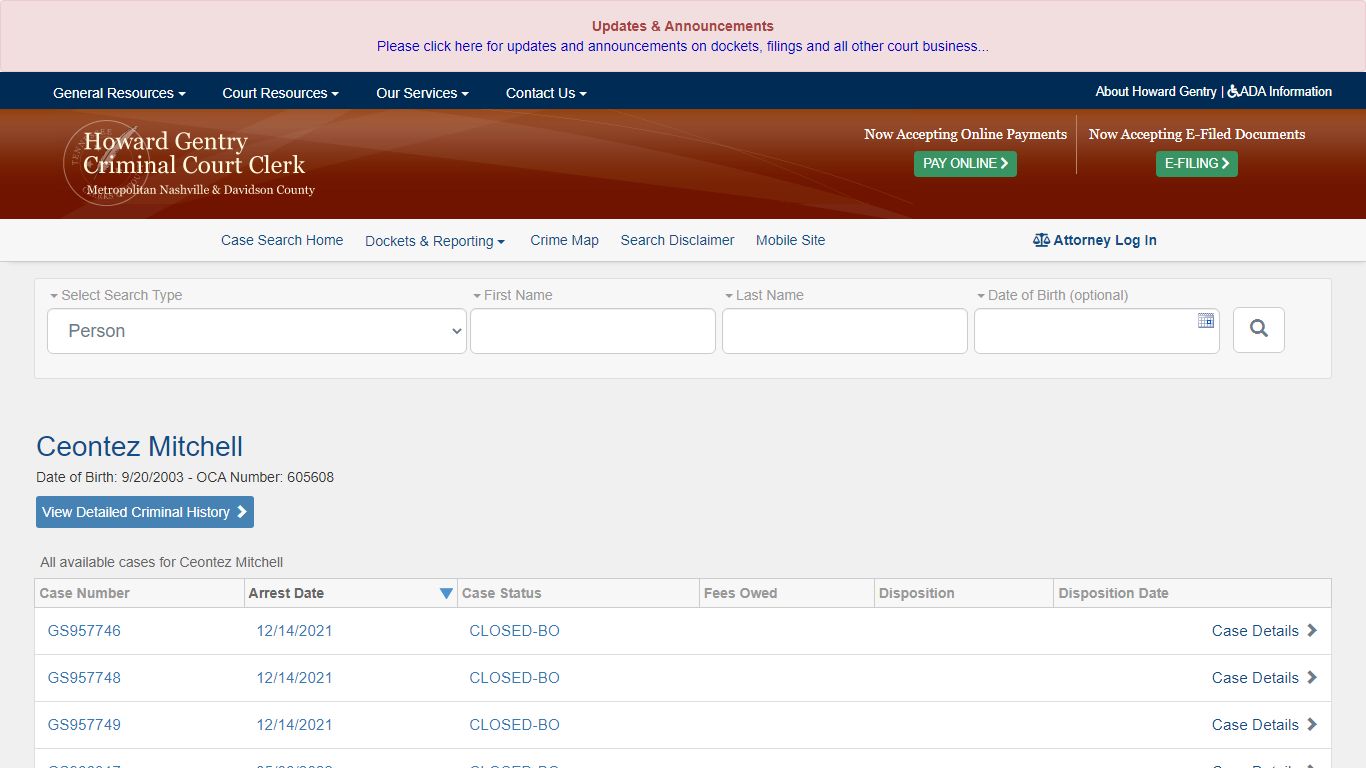Click the PAY ONLINE button
This screenshot has height=768, width=1366.
[965, 164]
